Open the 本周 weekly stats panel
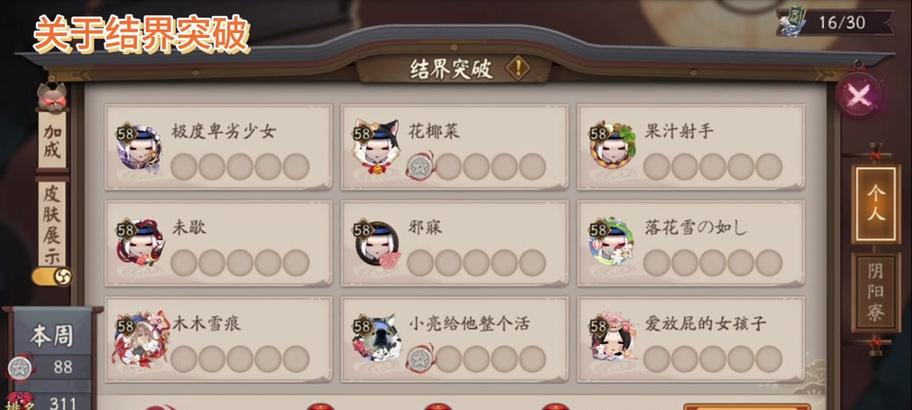 [52, 336]
